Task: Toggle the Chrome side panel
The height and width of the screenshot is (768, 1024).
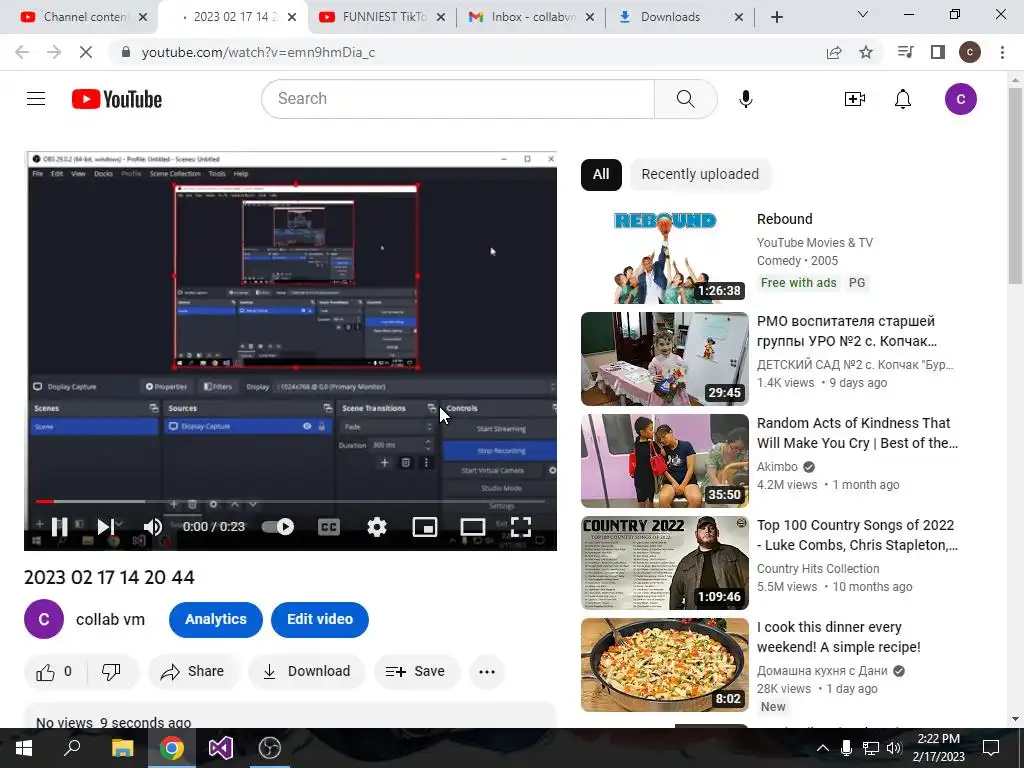Action: (x=938, y=52)
